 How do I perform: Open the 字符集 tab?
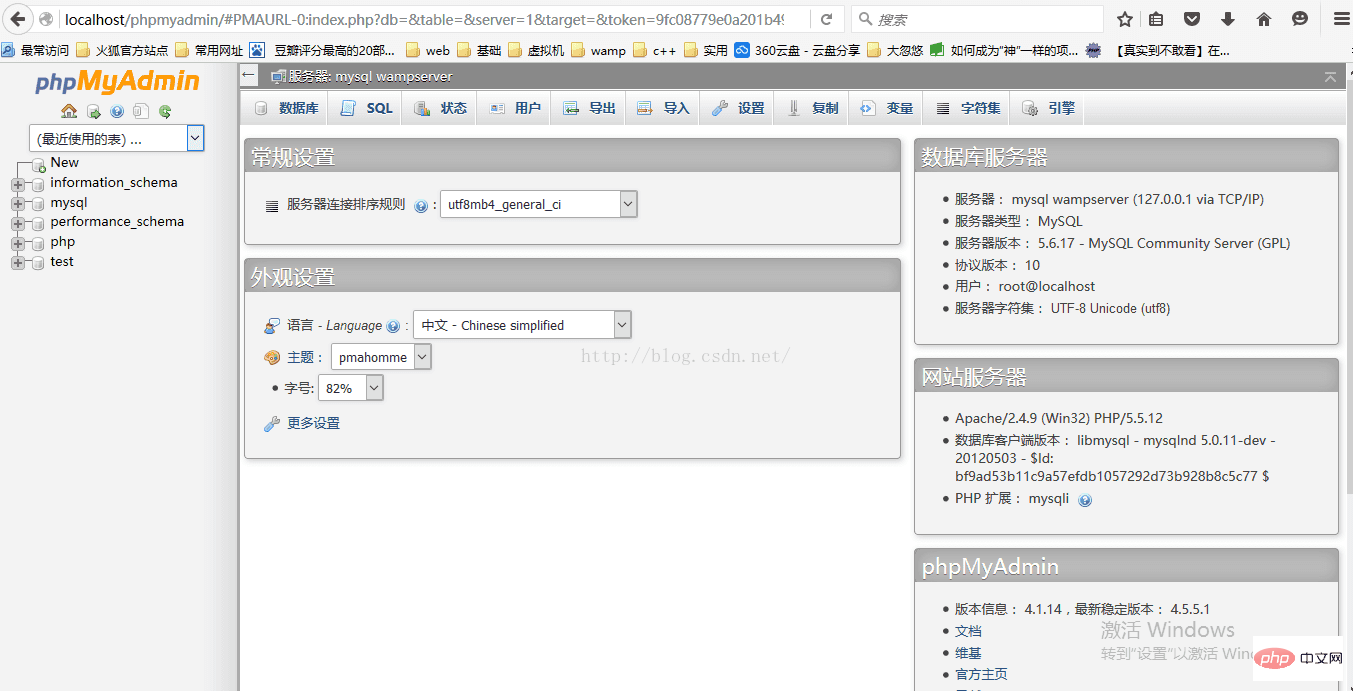[968, 108]
